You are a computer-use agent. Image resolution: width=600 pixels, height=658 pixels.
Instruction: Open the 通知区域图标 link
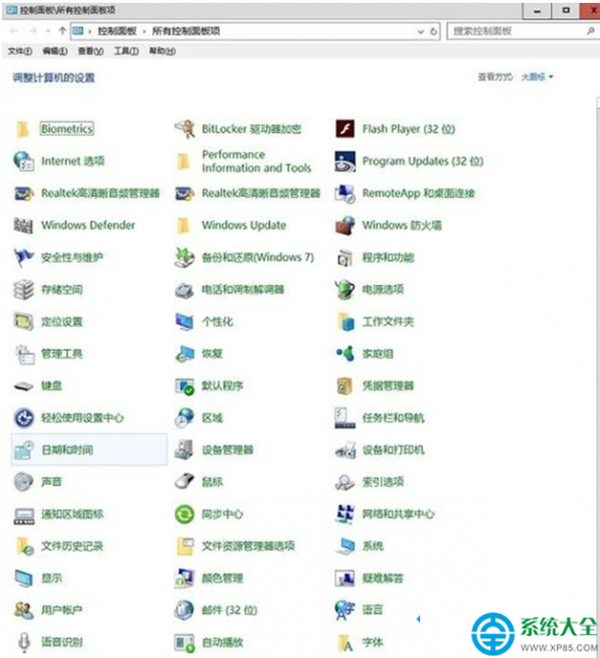[72, 514]
